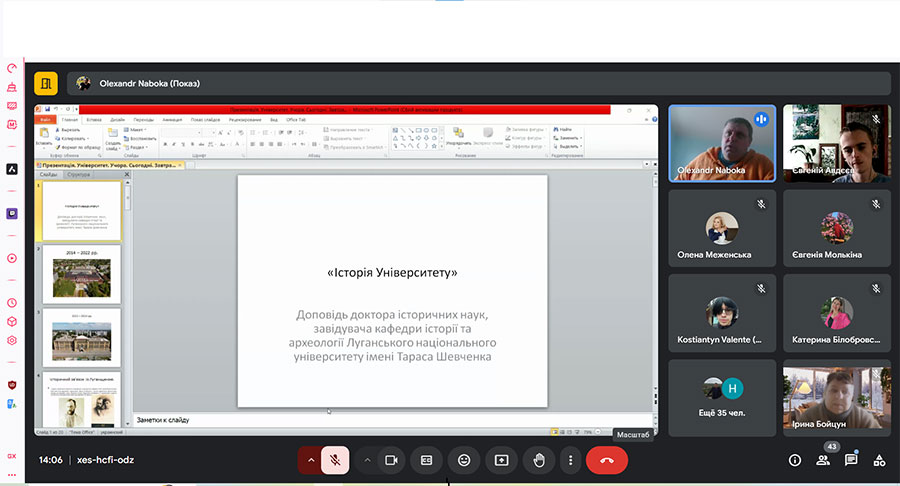Select the Структура tab in slides pane

[79, 174]
